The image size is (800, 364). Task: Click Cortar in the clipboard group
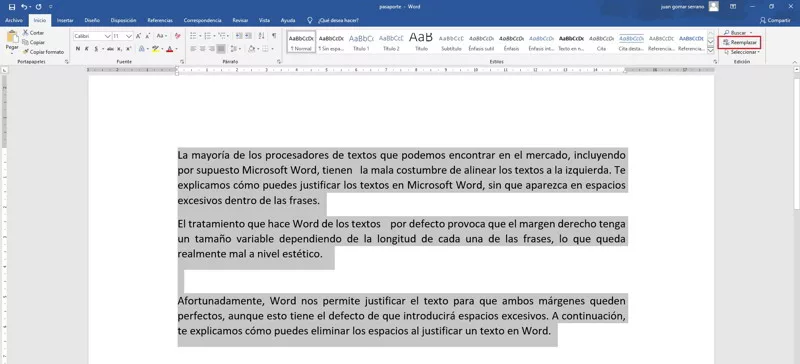coord(33,33)
